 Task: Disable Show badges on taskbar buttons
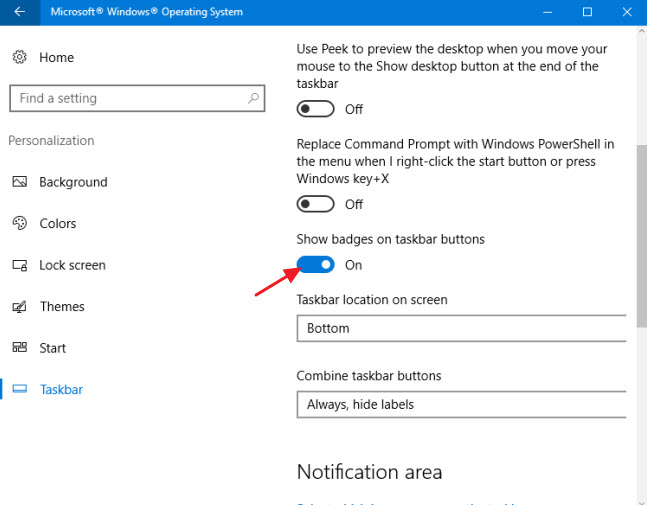pyautogui.click(x=315, y=264)
